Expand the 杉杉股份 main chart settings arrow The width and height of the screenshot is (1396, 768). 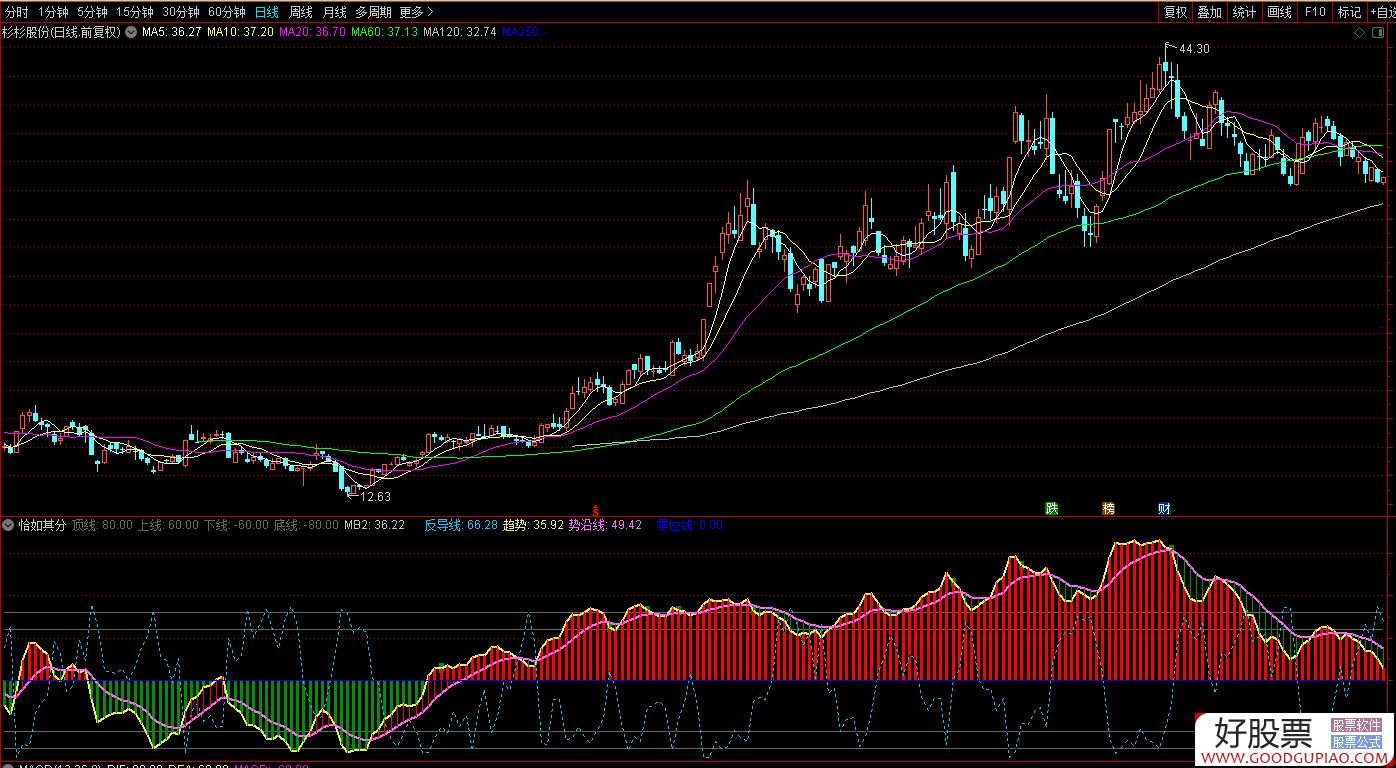tap(131, 32)
